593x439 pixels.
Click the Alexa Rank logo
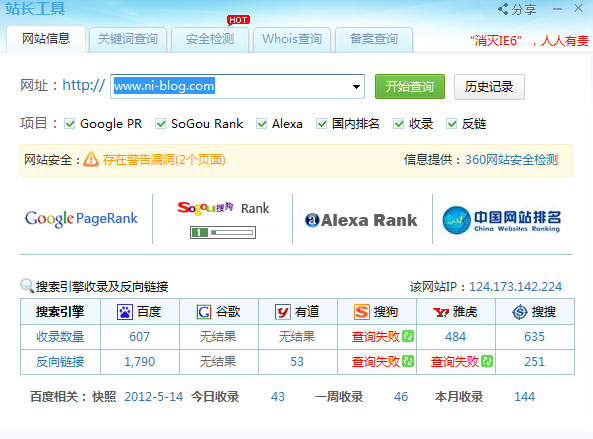coord(361,220)
